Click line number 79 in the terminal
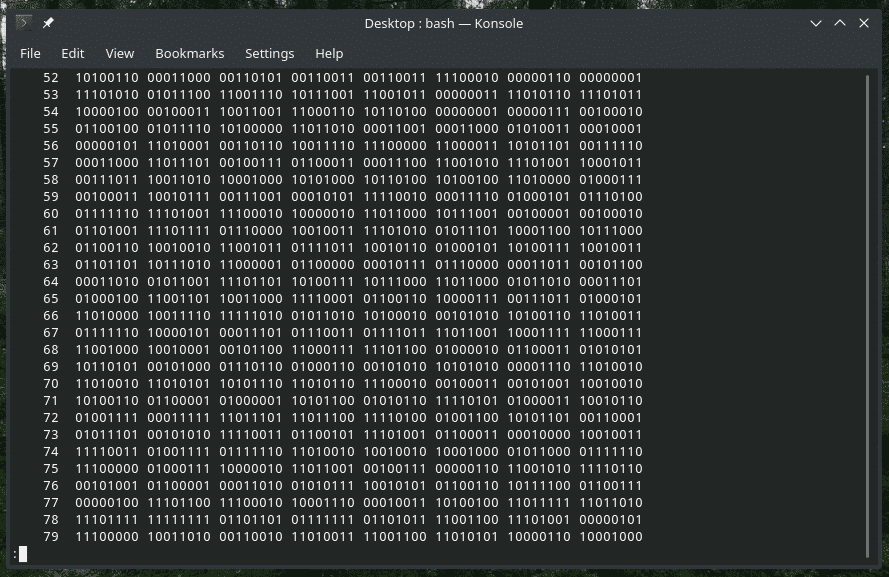 [x=51, y=537]
